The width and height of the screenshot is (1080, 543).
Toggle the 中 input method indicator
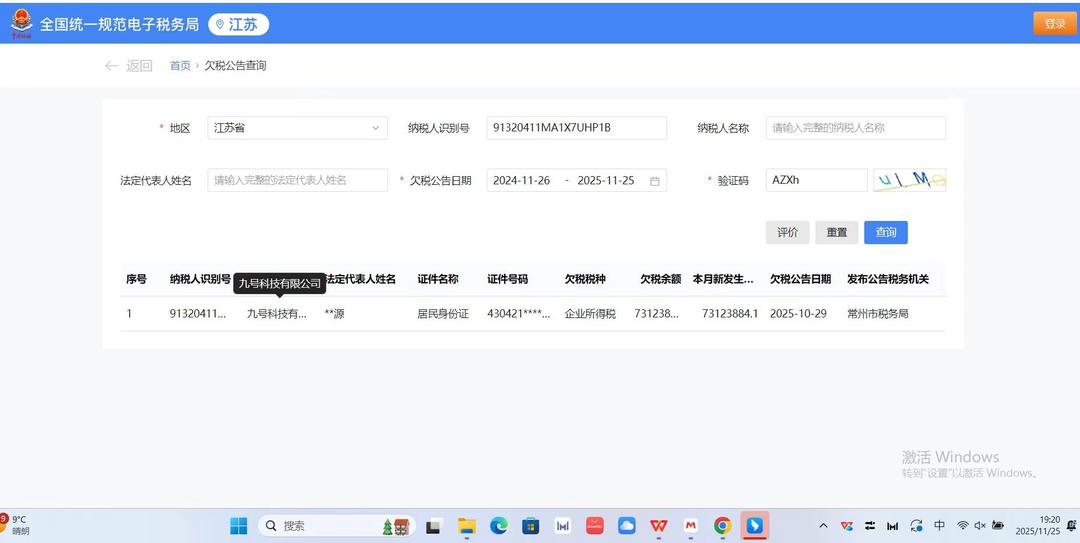[x=939, y=526]
